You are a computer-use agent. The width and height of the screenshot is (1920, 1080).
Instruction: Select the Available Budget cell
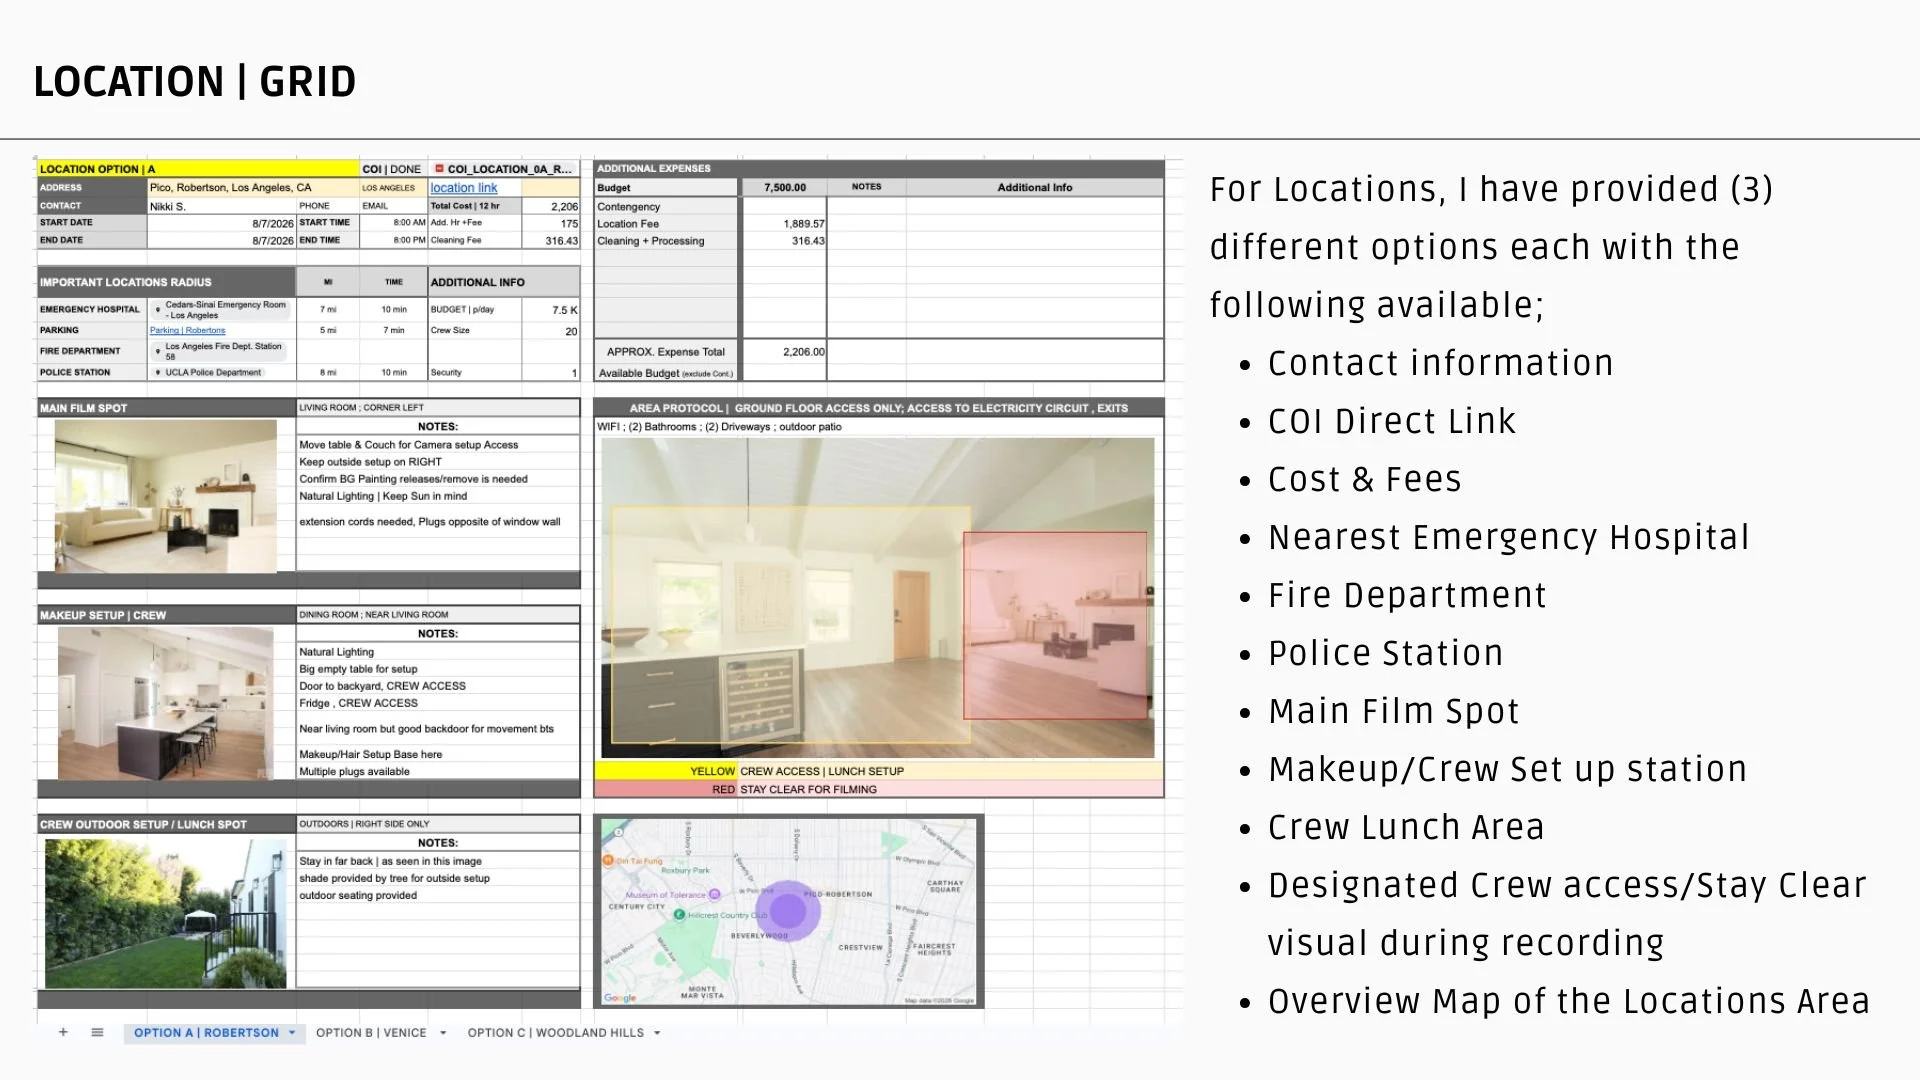[666, 373]
